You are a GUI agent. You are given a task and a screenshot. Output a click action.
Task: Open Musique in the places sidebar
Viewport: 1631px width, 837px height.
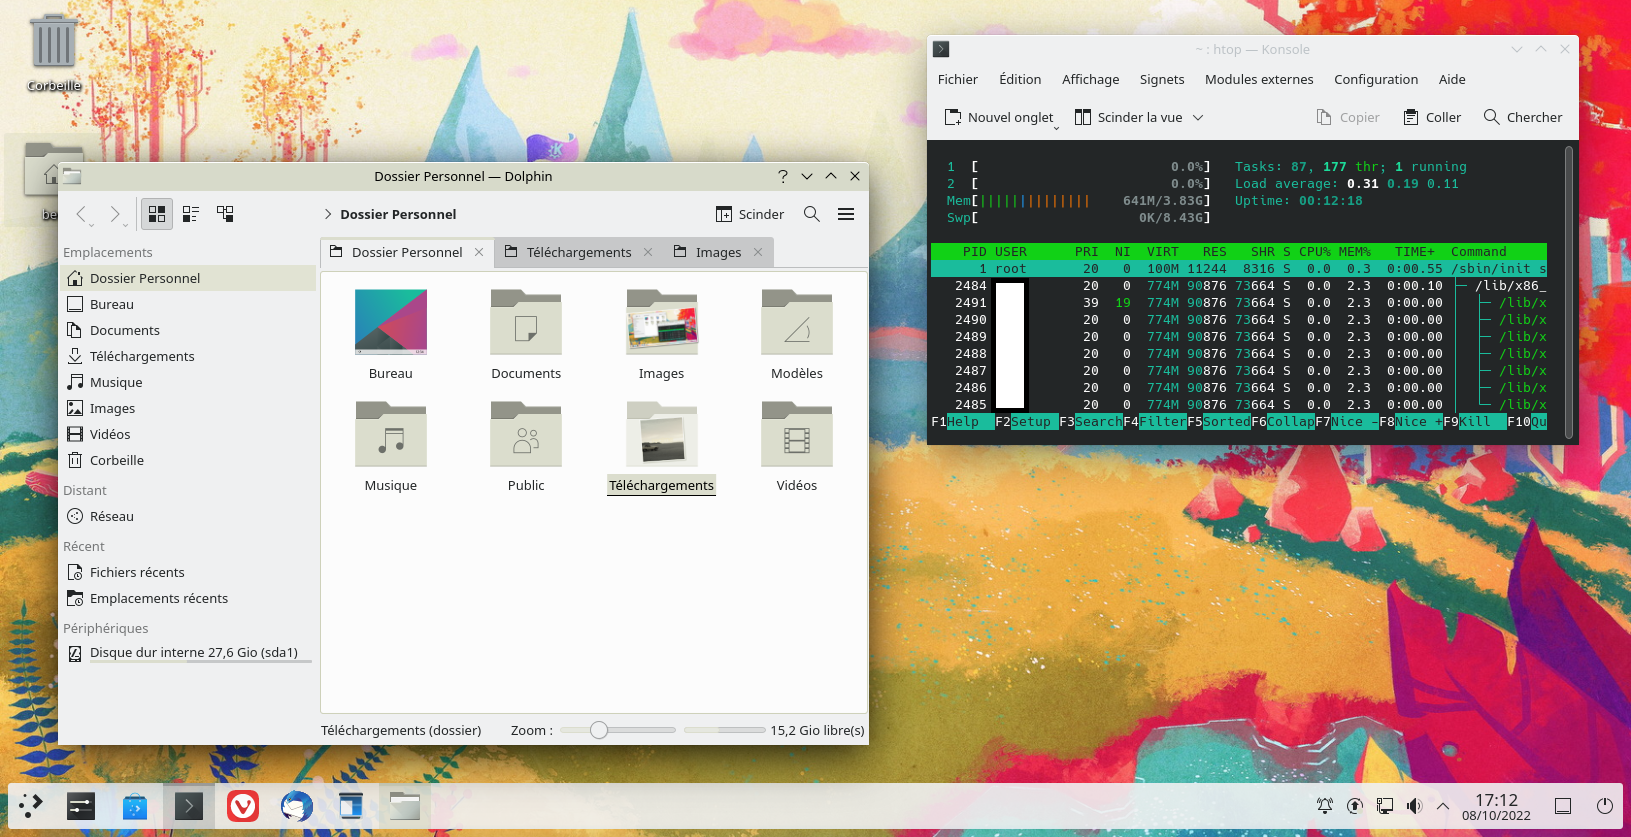click(188, 382)
